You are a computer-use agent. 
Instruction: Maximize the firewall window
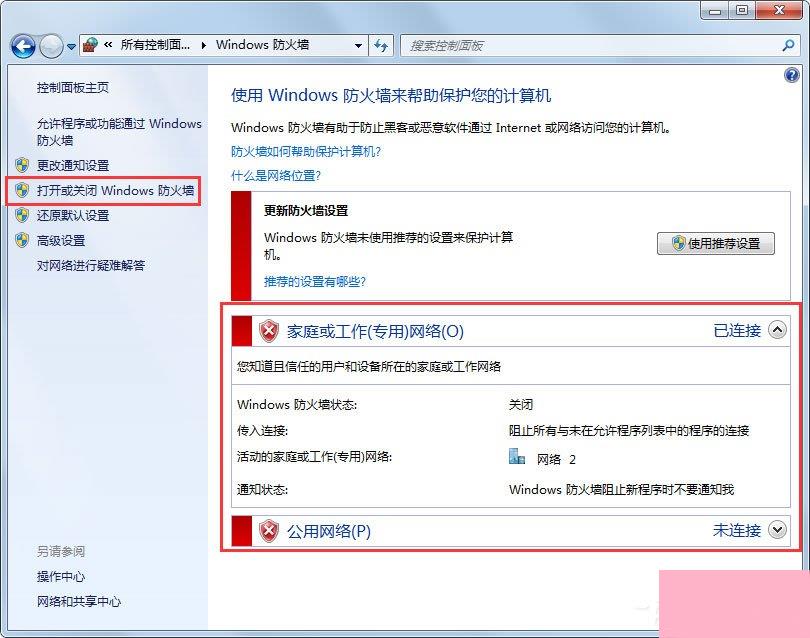pyautogui.click(x=742, y=10)
